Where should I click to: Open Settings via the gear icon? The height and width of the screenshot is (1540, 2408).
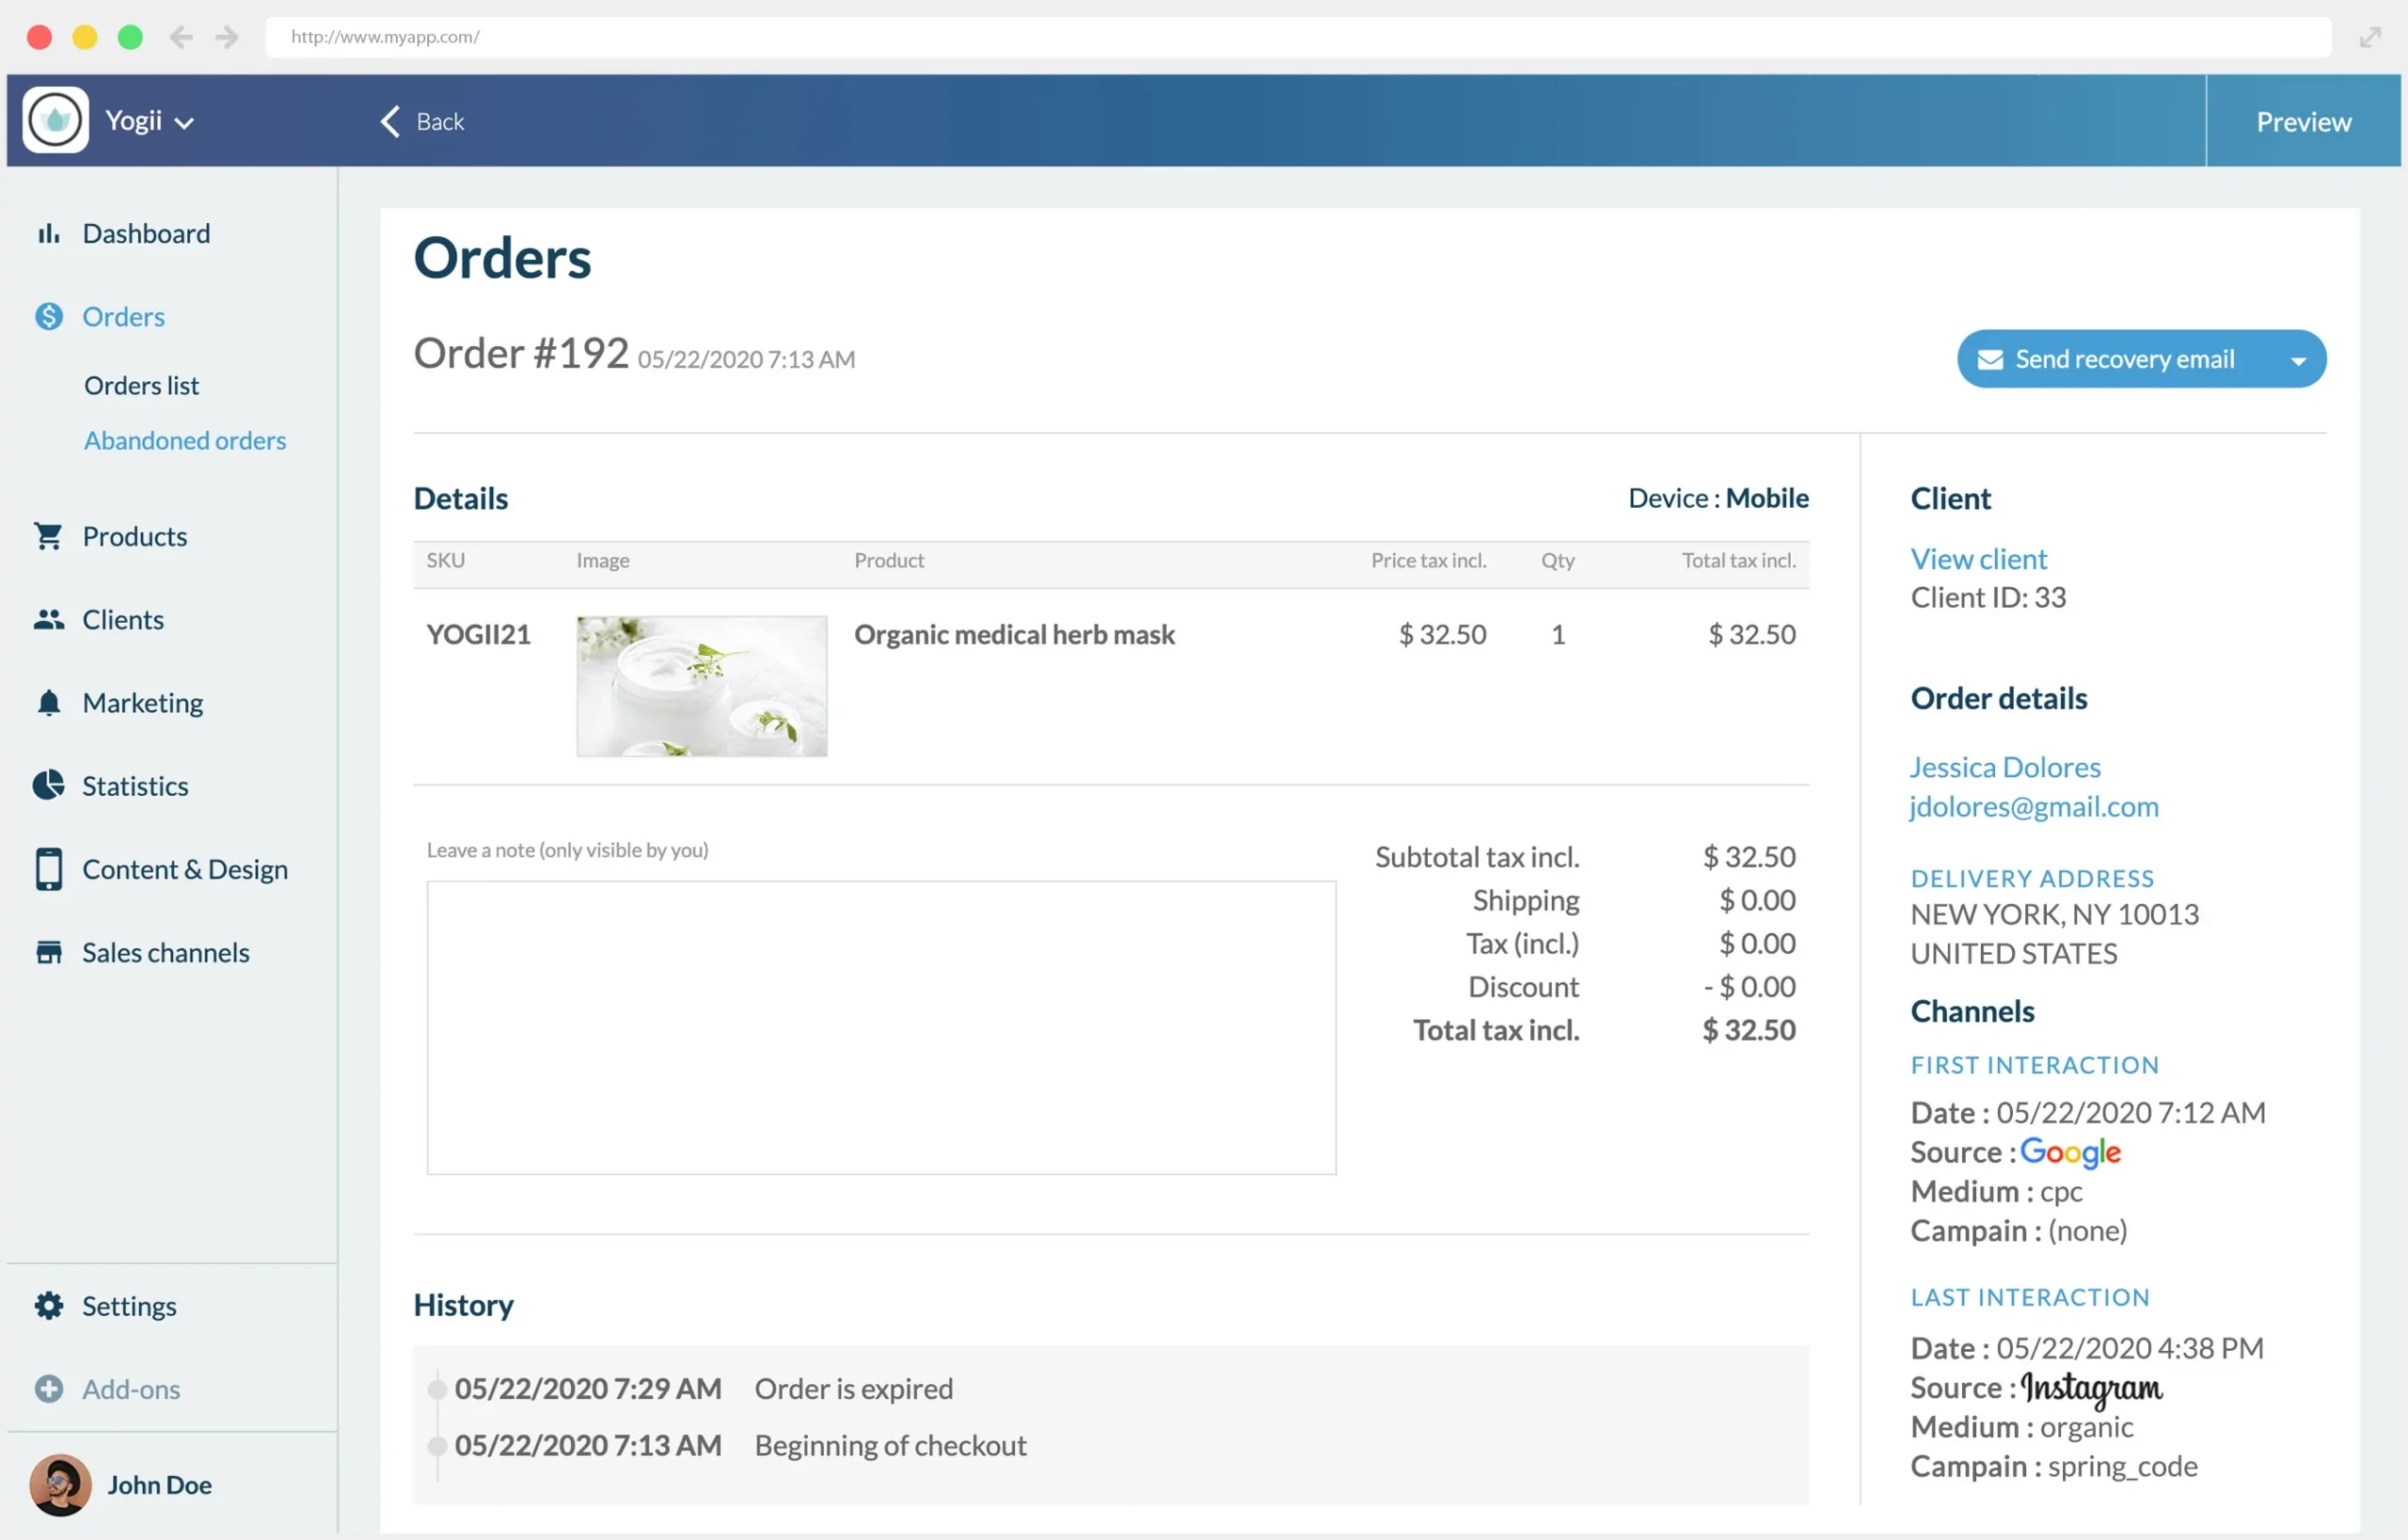coord(48,1306)
